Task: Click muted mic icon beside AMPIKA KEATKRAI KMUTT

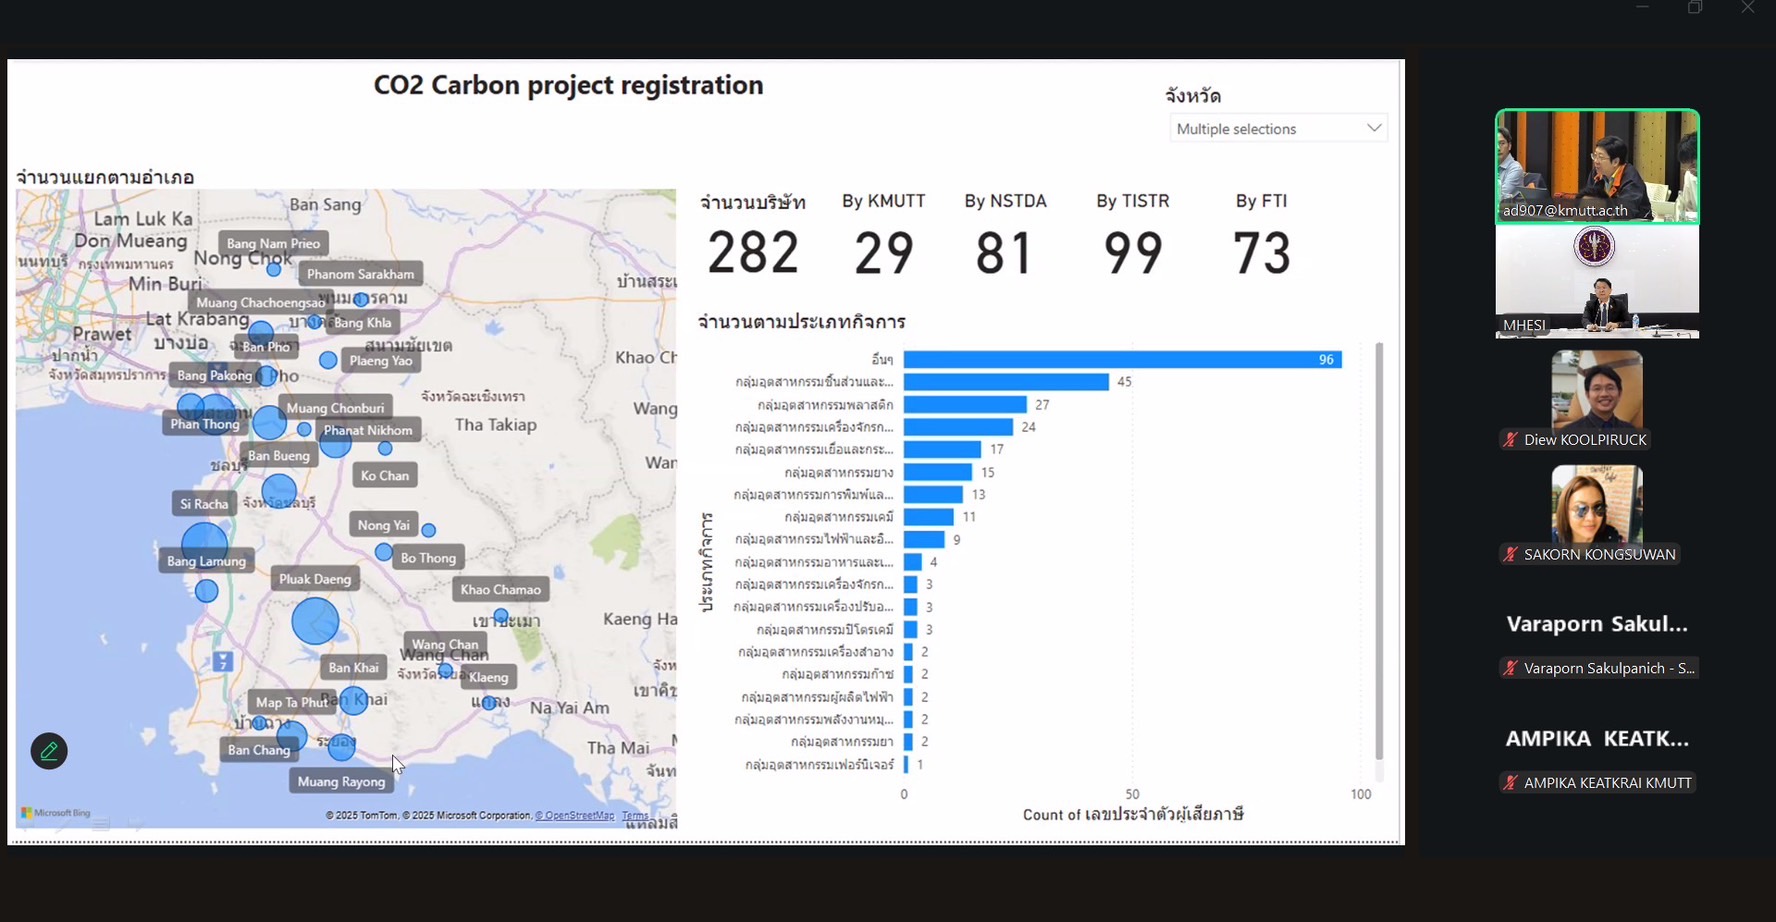Action: pyautogui.click(x=1510, y=783)
